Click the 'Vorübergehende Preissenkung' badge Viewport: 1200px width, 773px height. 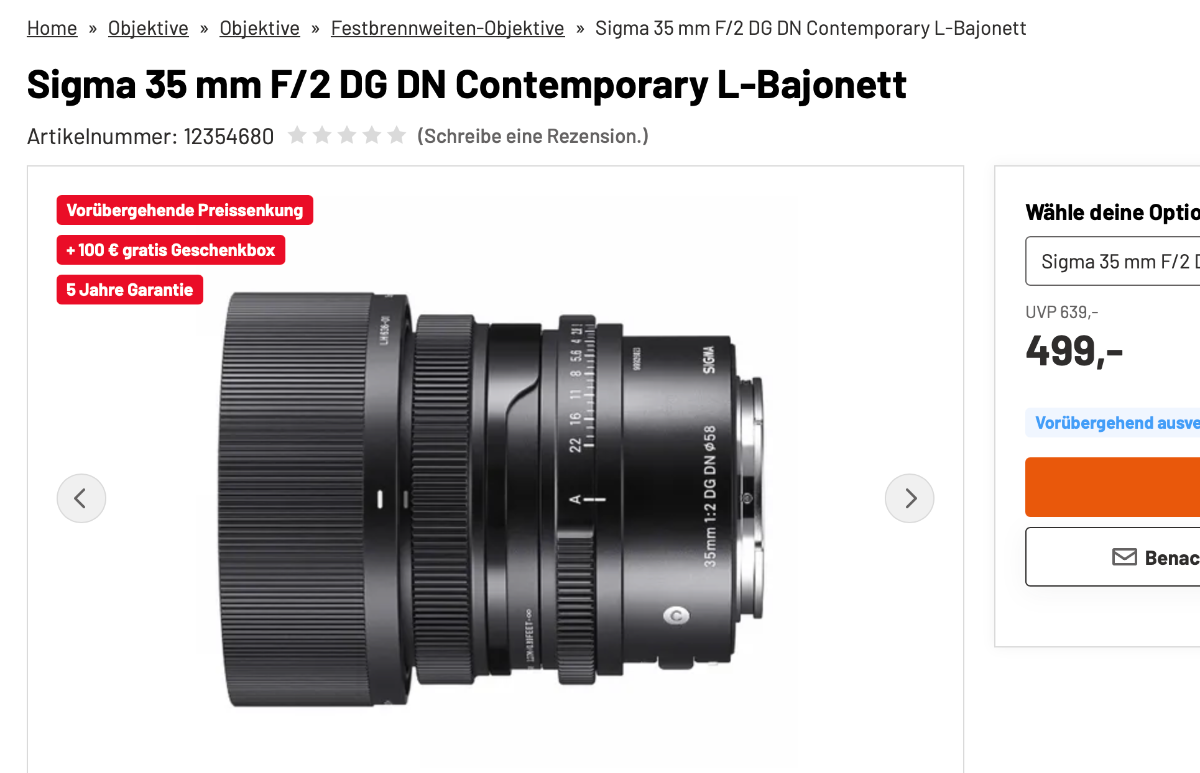[185, 210]
